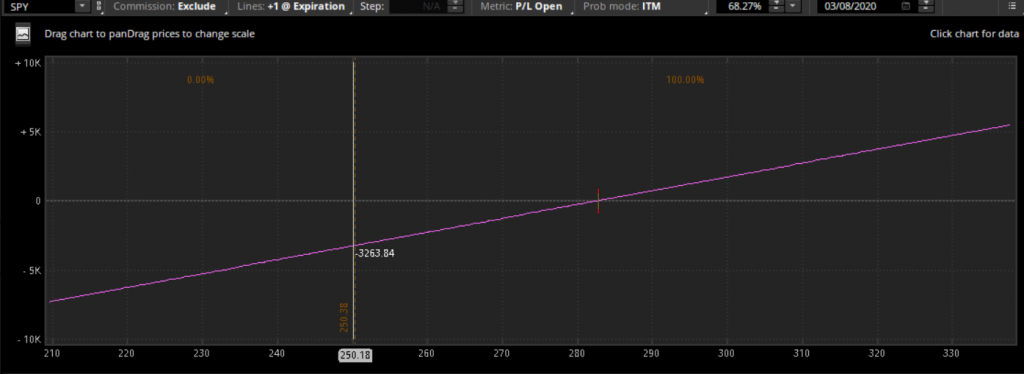
Task: Click the chart mode icon near the pan hint
Action: [x=23, y=34]
